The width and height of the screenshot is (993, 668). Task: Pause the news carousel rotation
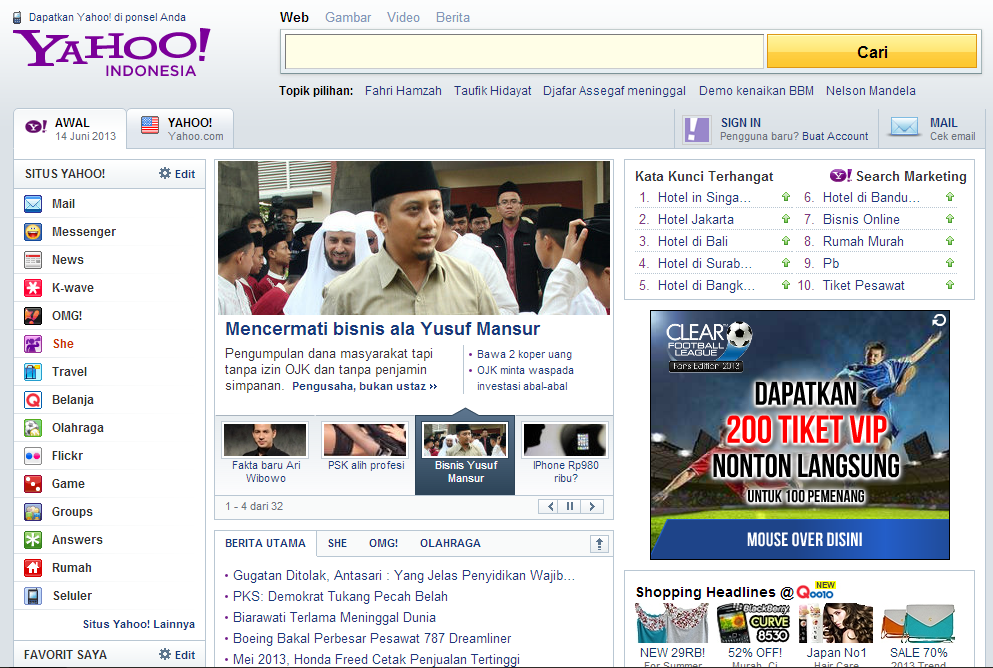click(570, 506)
